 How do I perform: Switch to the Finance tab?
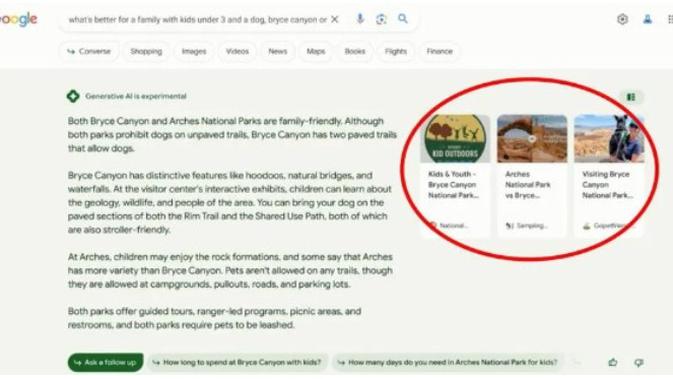440,52
